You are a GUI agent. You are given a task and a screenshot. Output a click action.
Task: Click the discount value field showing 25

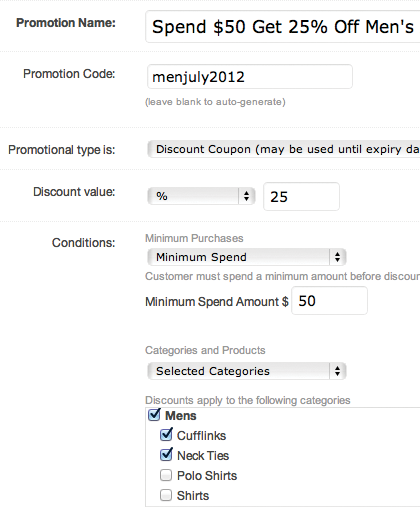[301, 197]
